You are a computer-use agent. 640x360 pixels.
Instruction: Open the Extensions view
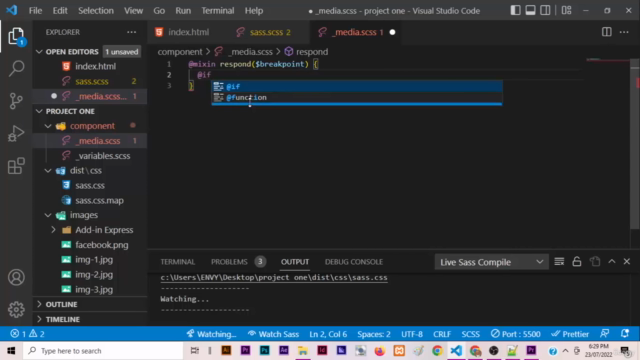click(16, 166)
